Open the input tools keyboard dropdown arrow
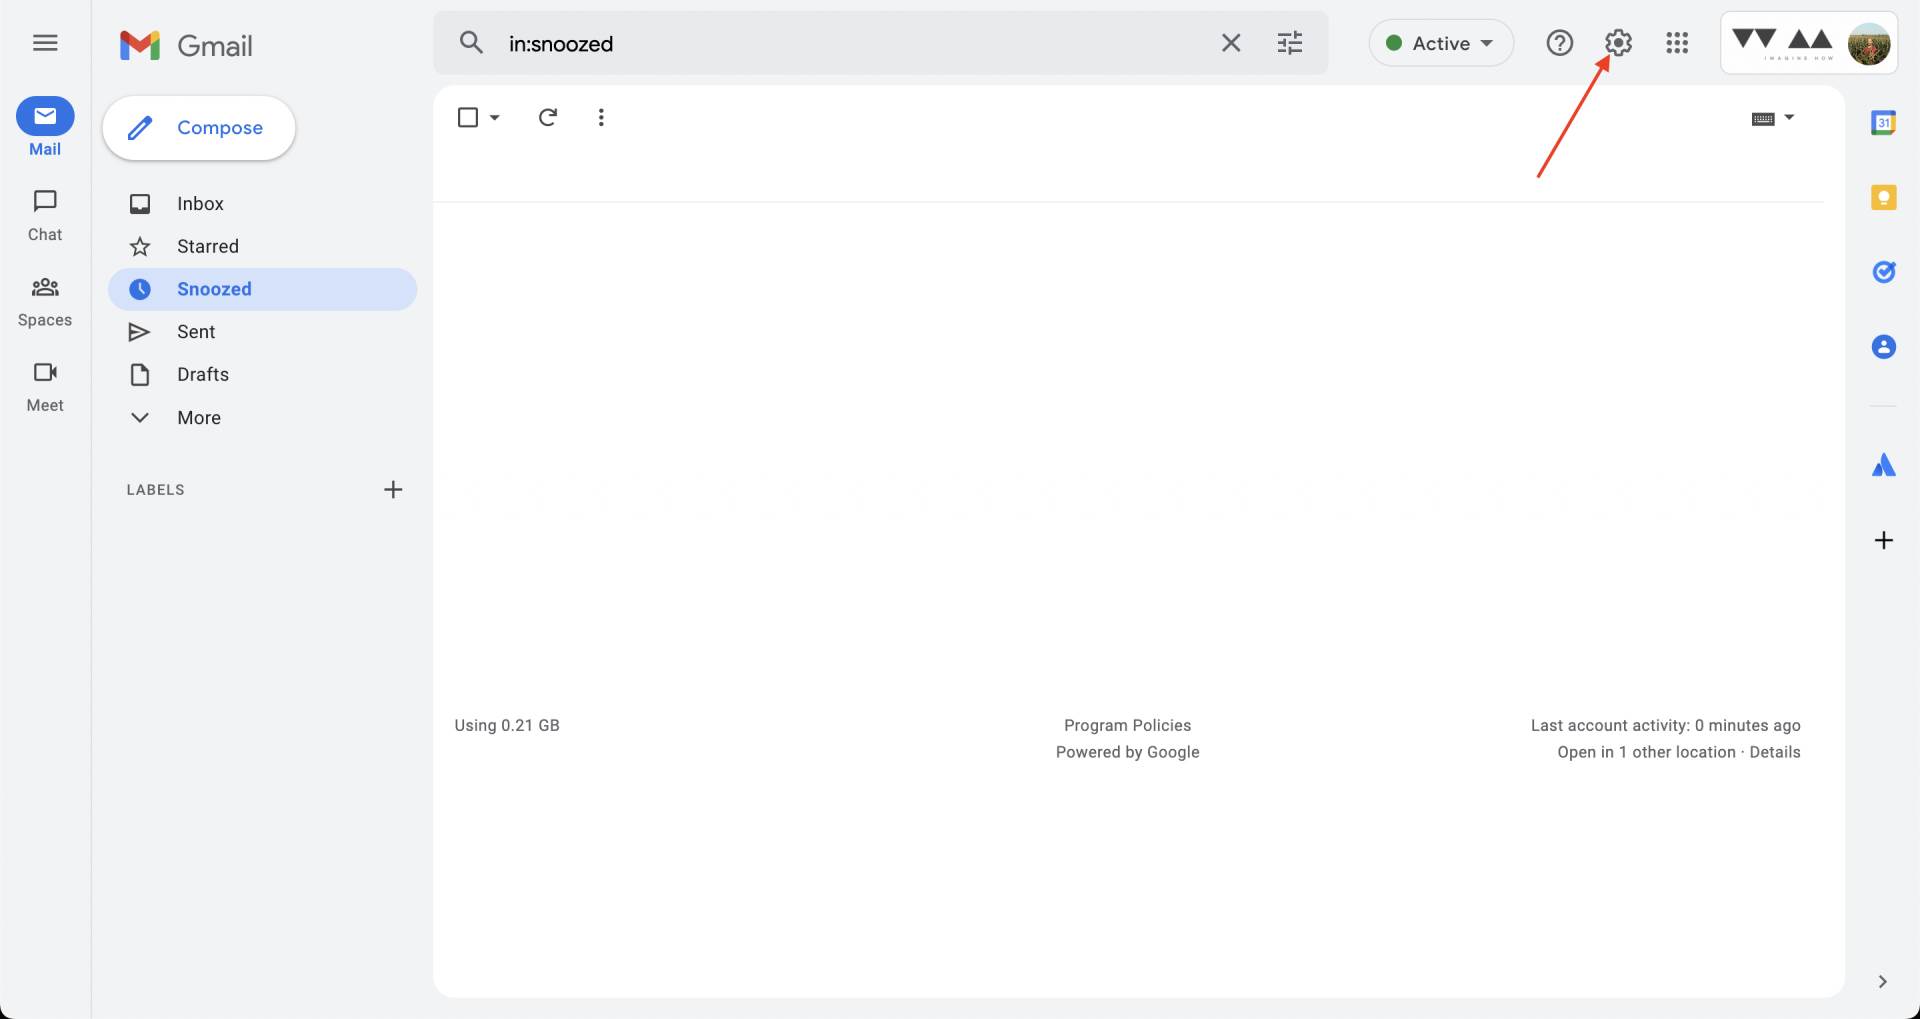This screenshot has width=1920, height=1019. pyautogui.click(x=1789, y=117)
